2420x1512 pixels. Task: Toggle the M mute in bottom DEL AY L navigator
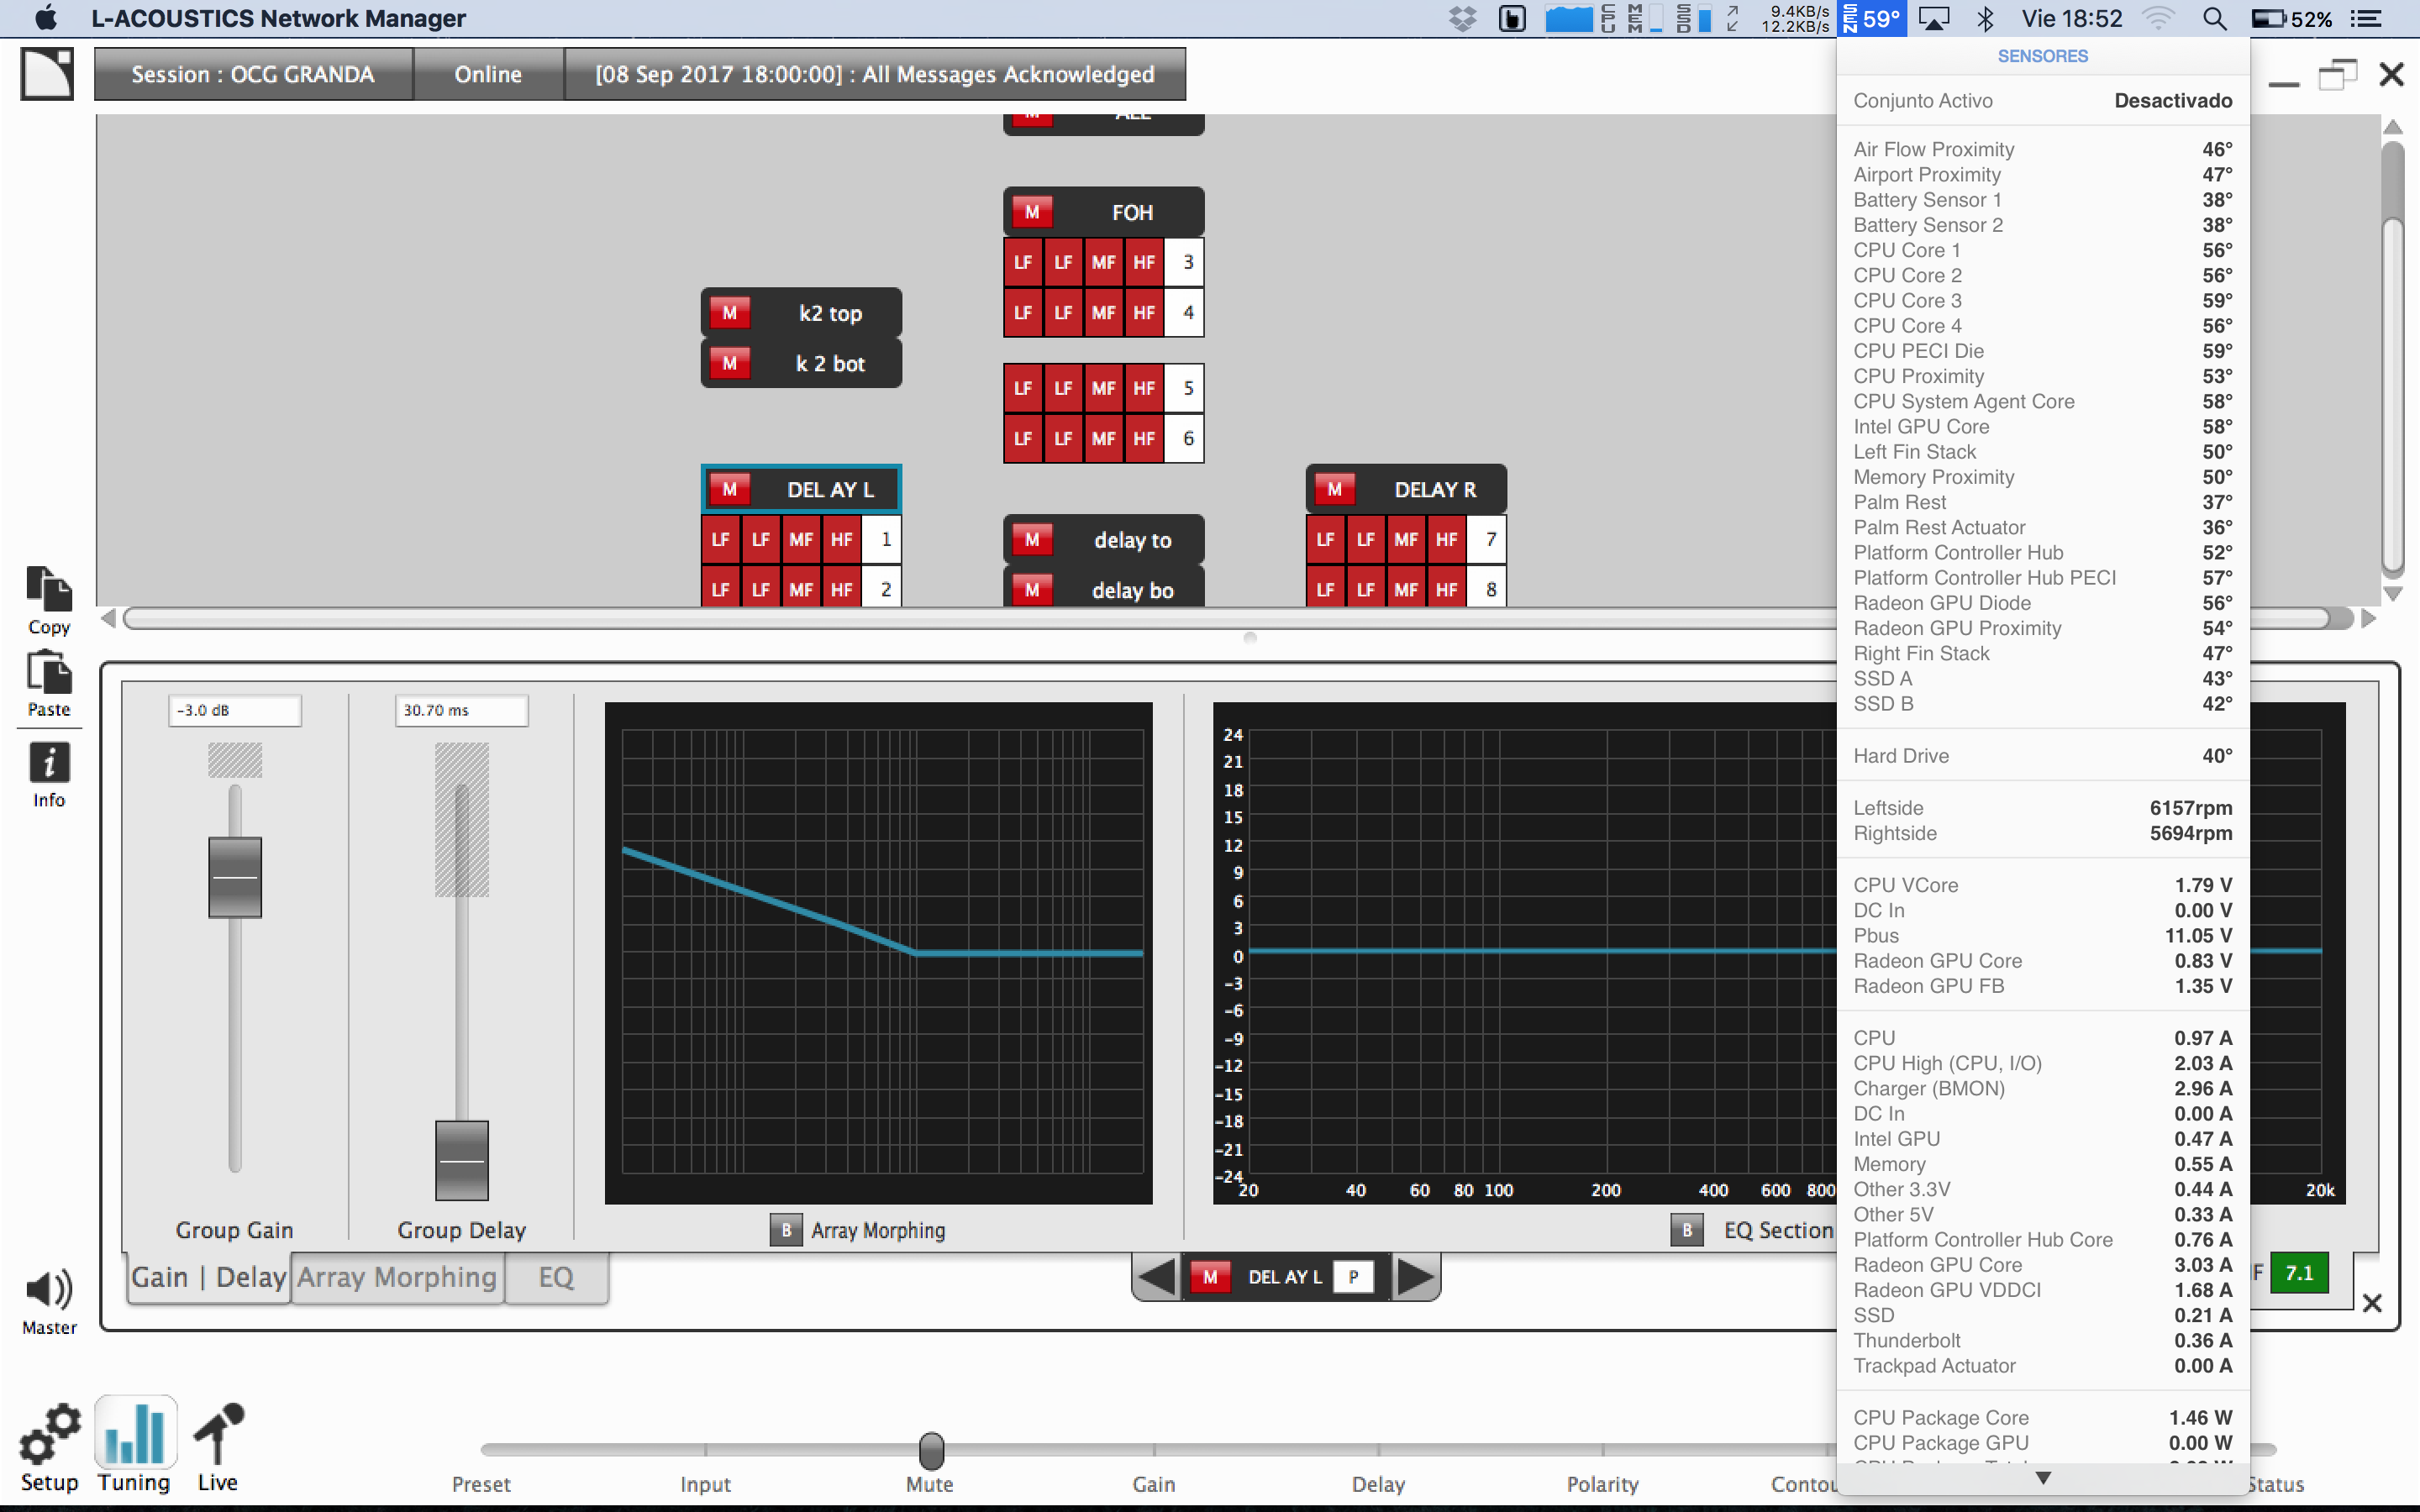pos(1210,1277)
